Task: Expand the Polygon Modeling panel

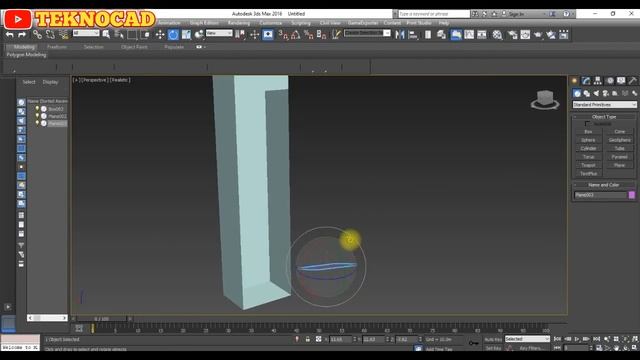Action: pyautogui.click(x=26, y=55)
